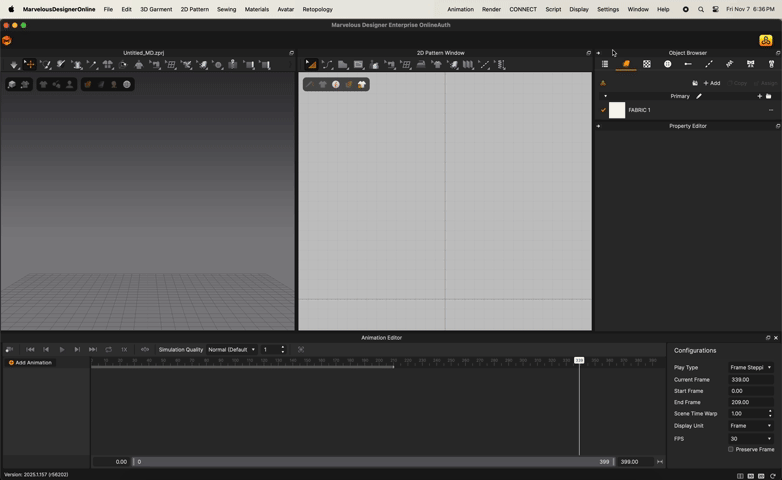782x480 pixels.
Task: Toggle the FABRIC 1 checkmark
Action: click(x=603, y=110)
